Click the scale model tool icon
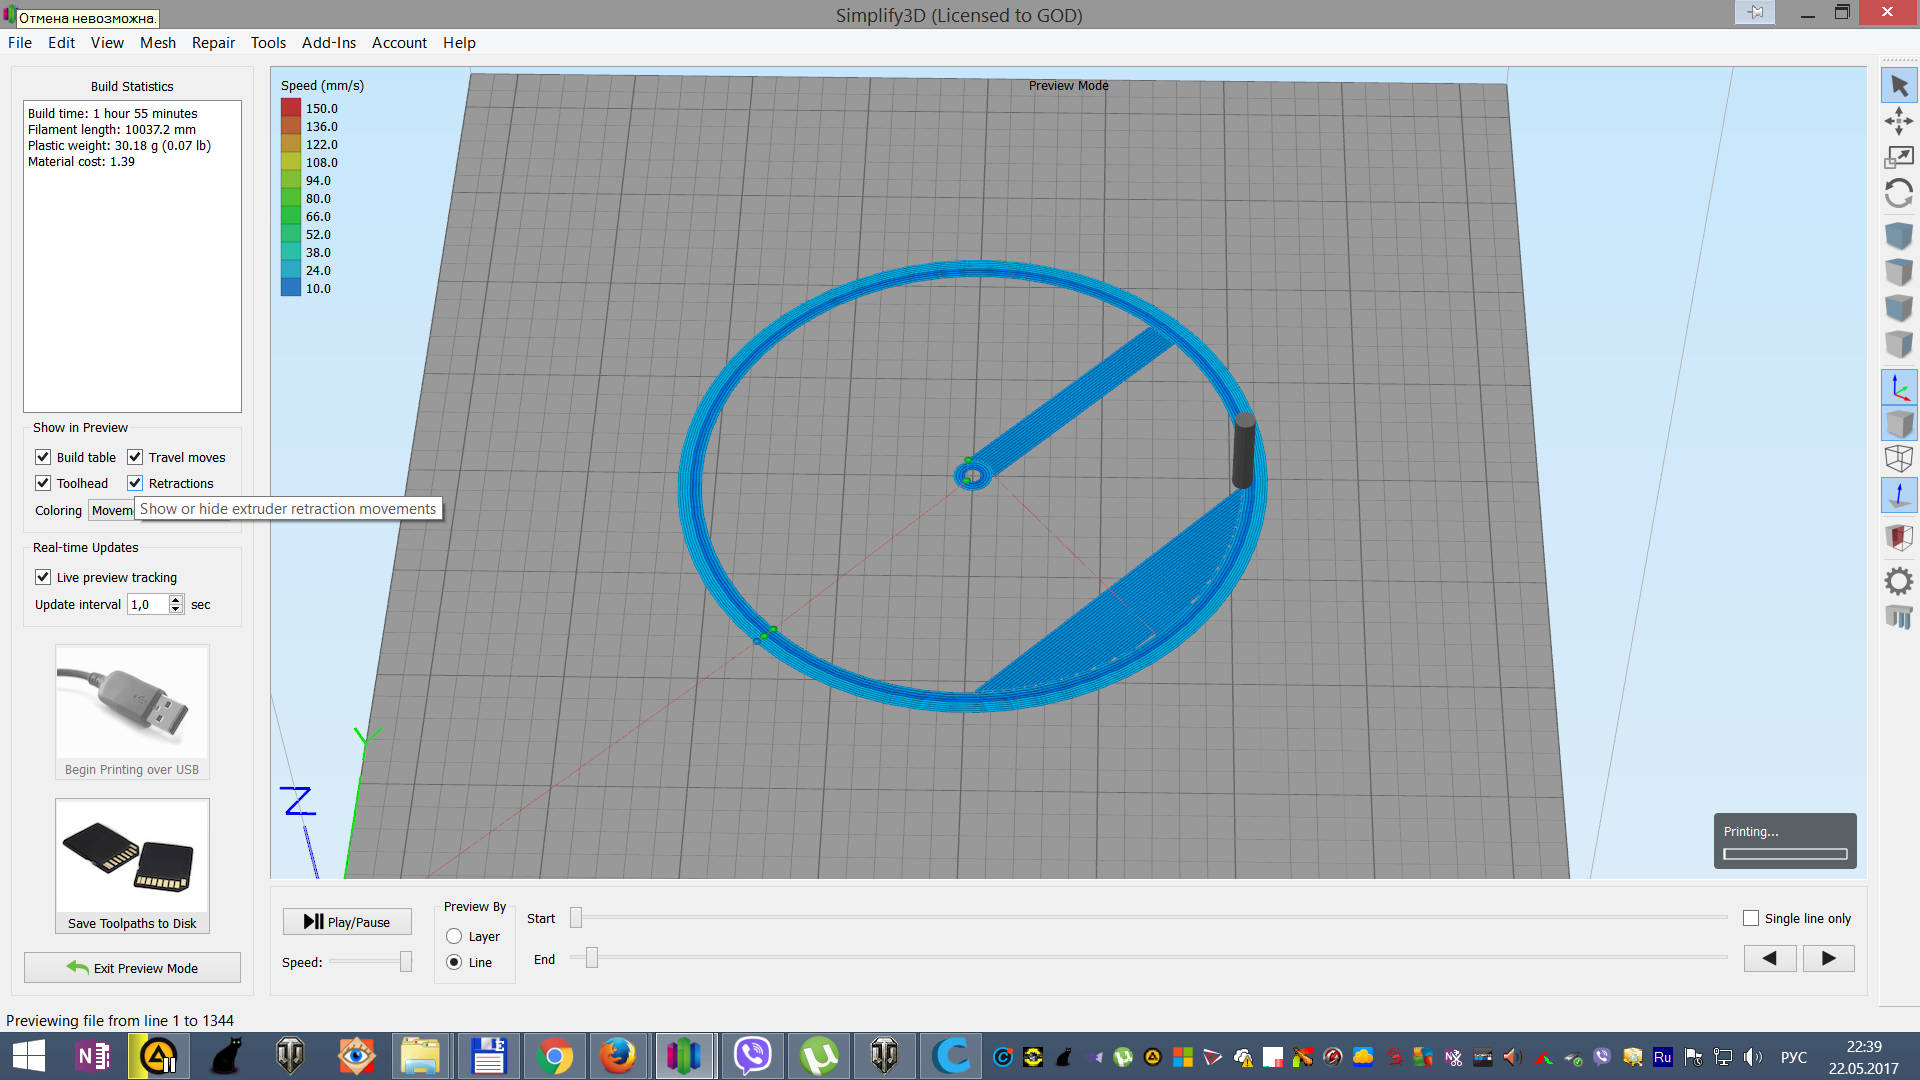 point(1898,157)
